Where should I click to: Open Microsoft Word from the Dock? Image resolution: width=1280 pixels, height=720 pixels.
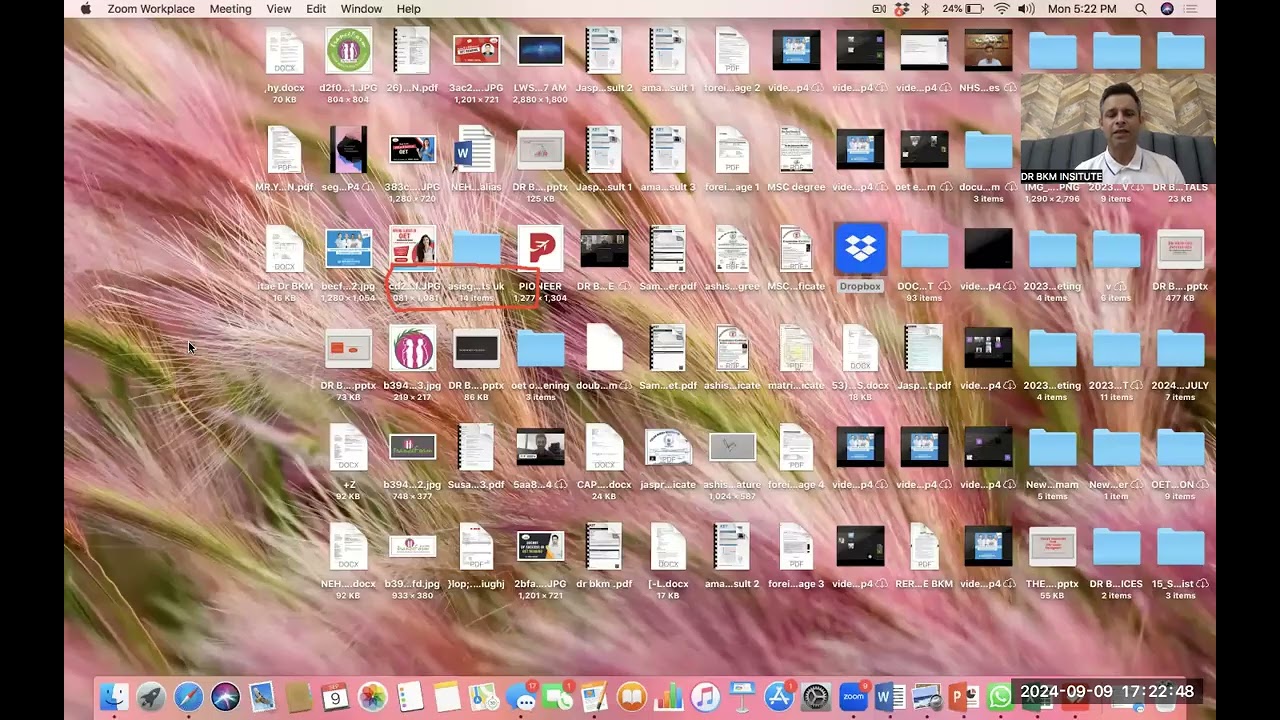pos(890,697)
